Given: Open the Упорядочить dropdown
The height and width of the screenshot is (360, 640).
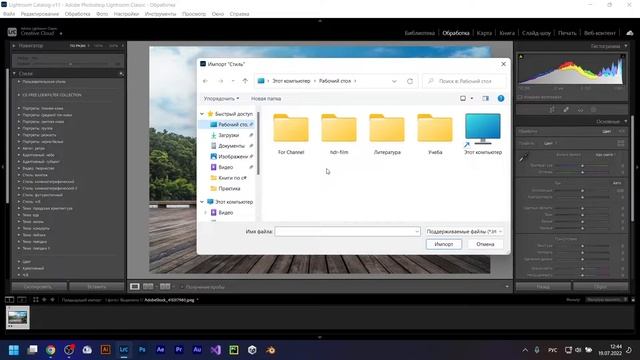Looking at the screenshot, I should [221, 98].
